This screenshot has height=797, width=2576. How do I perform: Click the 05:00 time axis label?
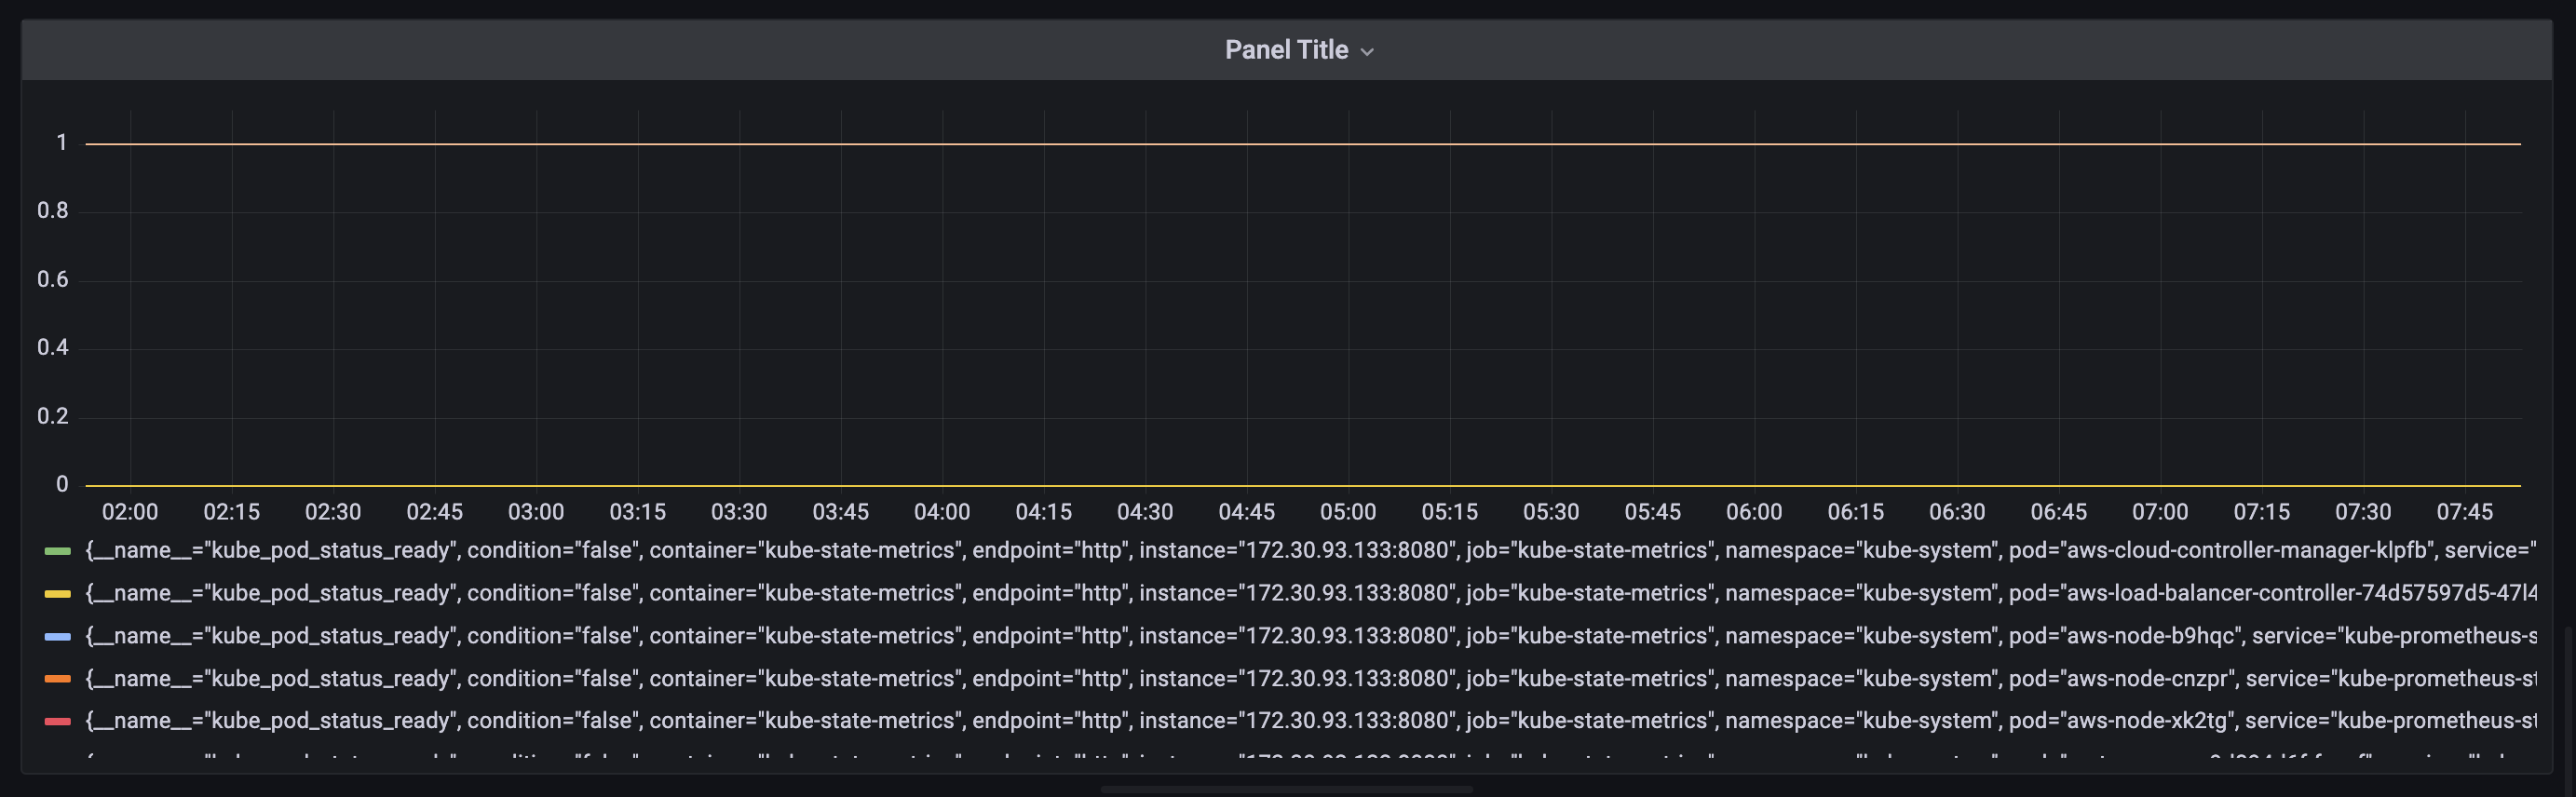(1348, 512)
